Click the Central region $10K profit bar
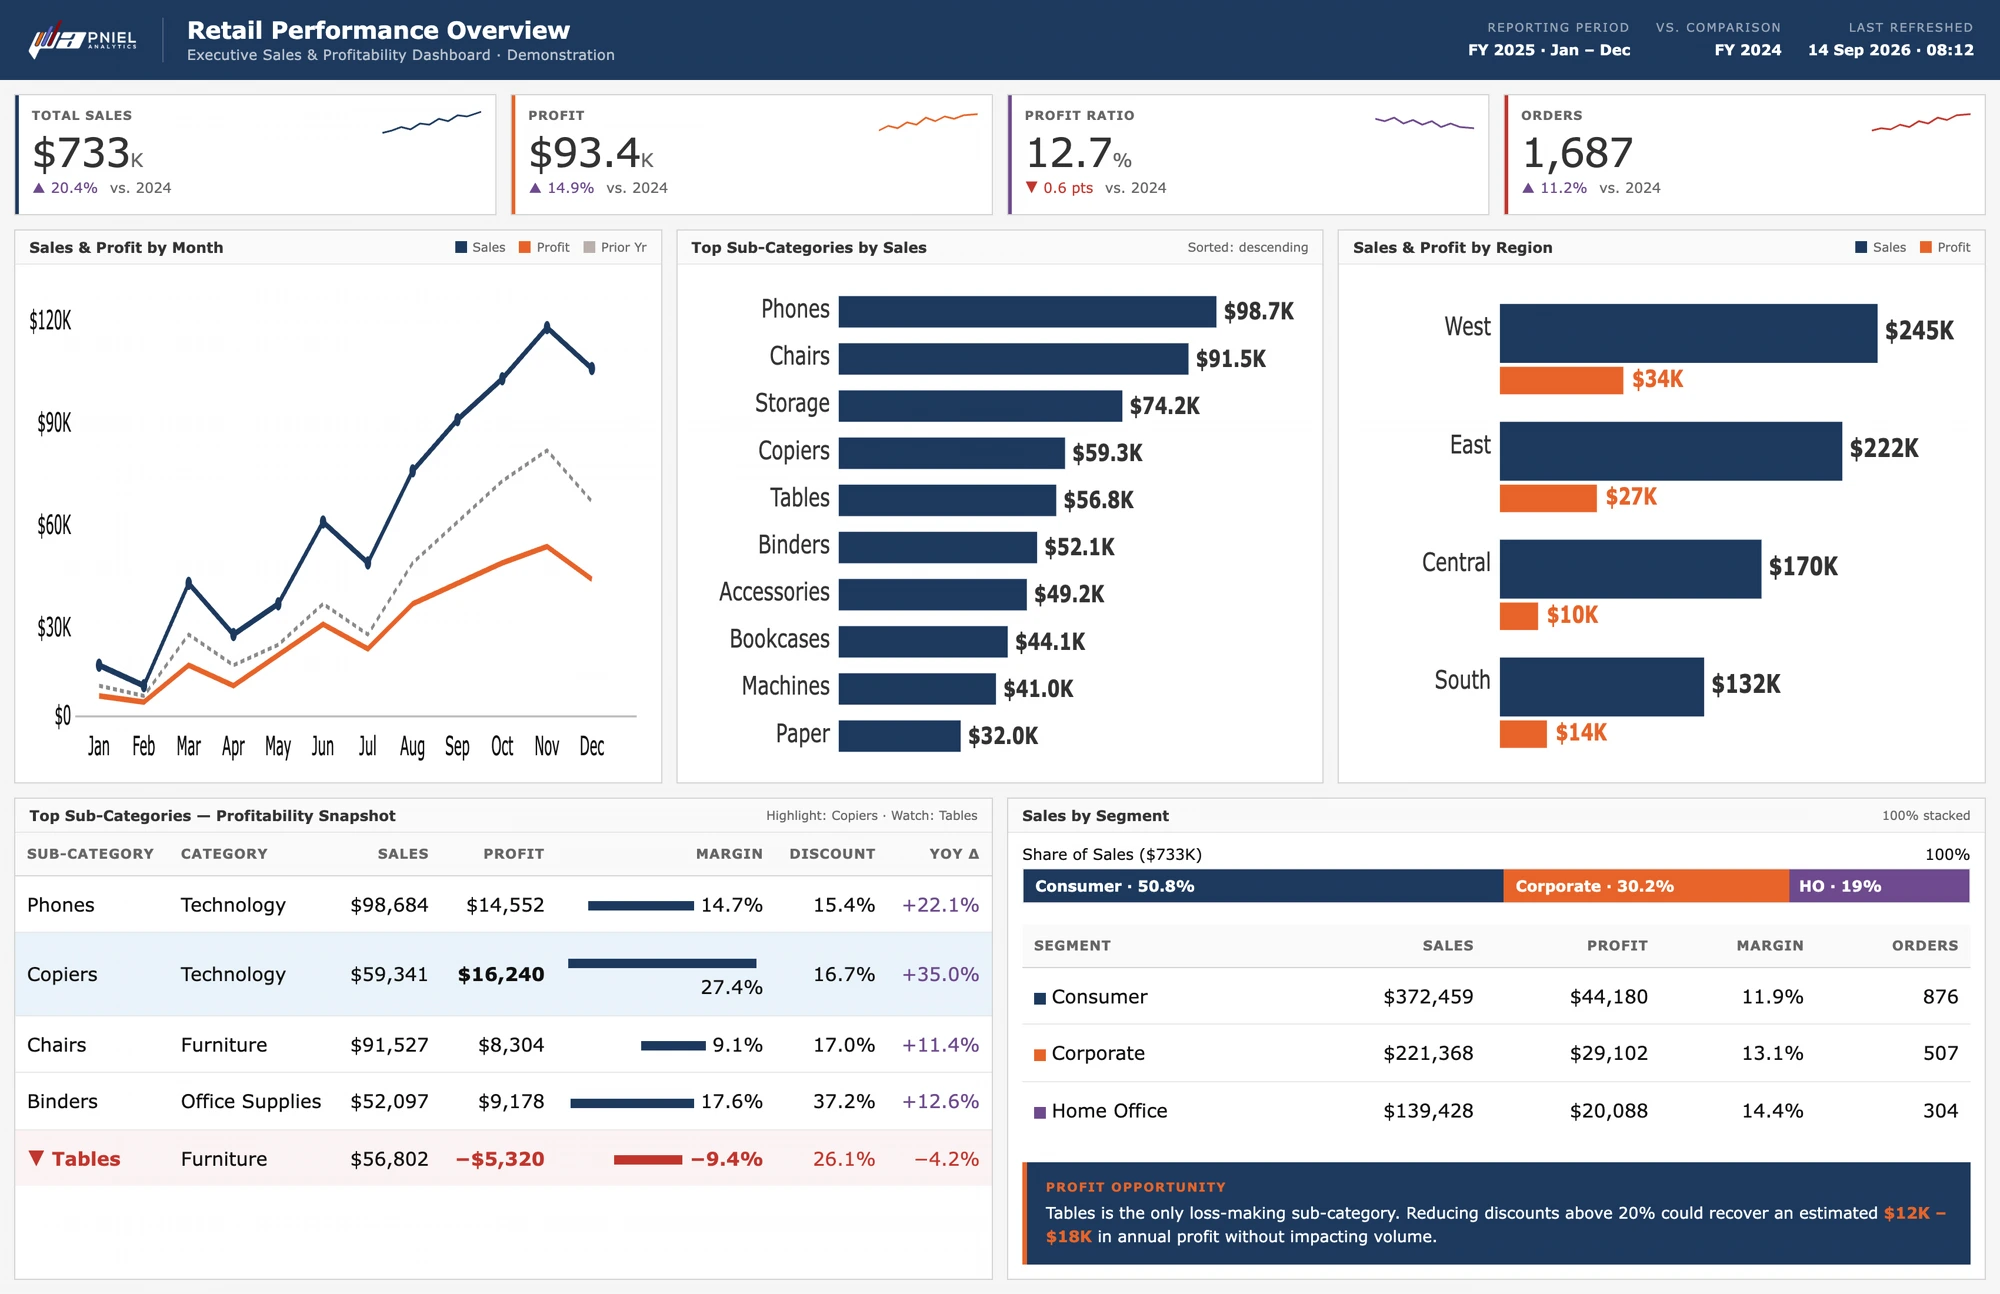2000x1294 pixels. tap(1519, 616)
